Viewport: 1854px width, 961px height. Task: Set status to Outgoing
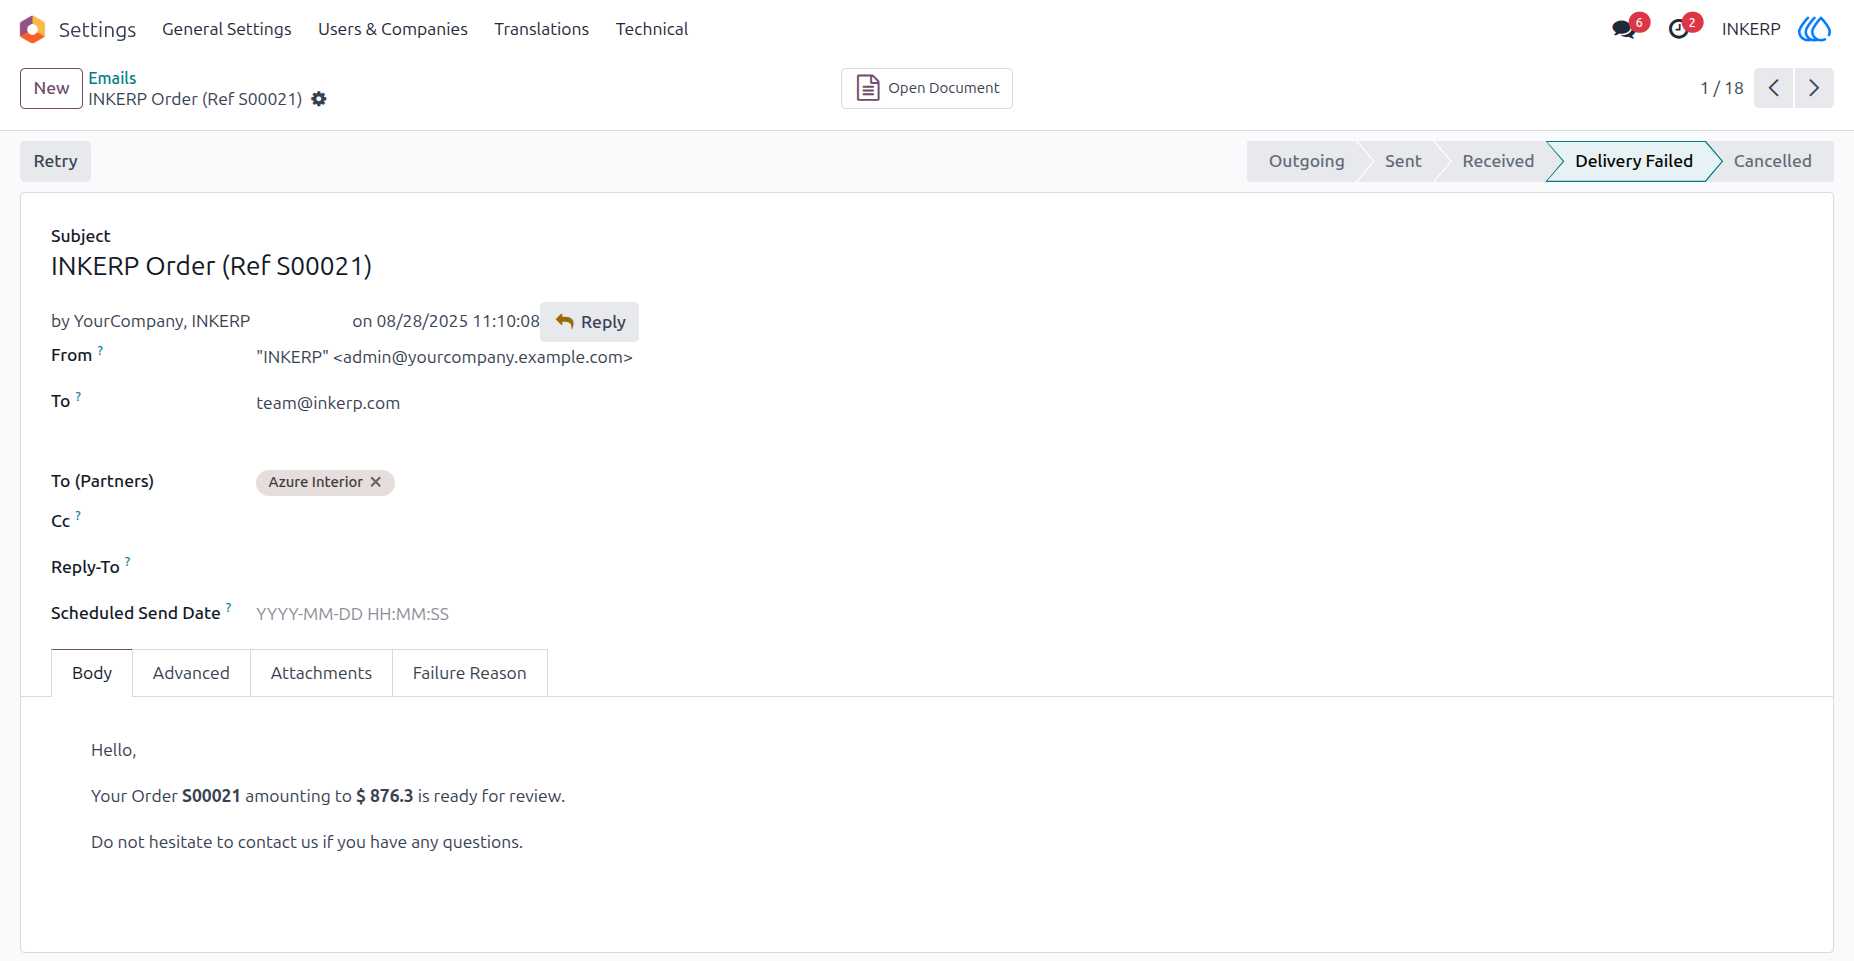click(1305, 161)
